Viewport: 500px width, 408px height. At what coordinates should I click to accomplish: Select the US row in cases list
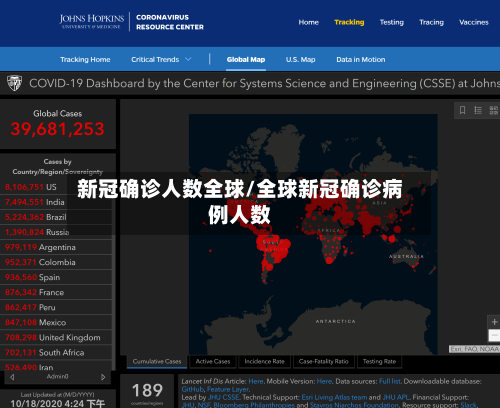click(x=56, y=187)
